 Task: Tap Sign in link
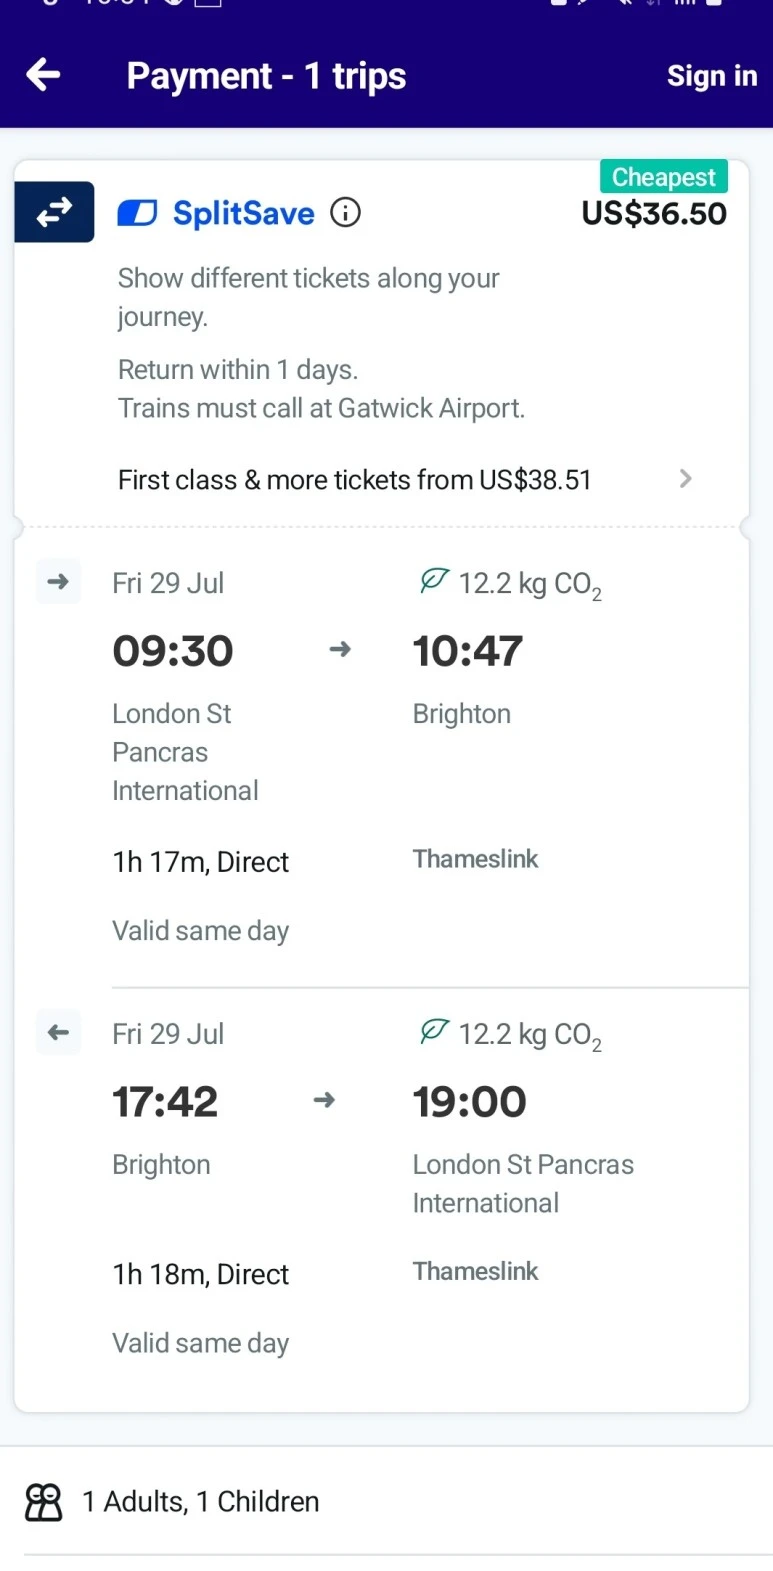(x=711, y=76)
